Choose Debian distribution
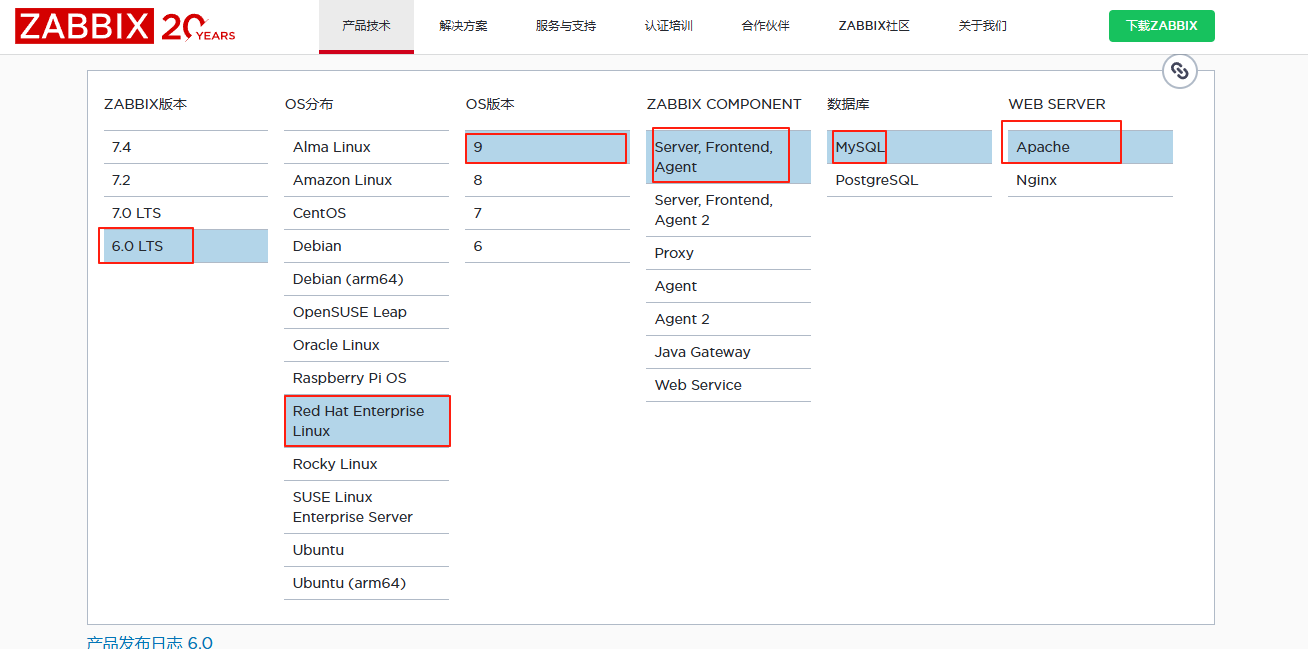 367,246
